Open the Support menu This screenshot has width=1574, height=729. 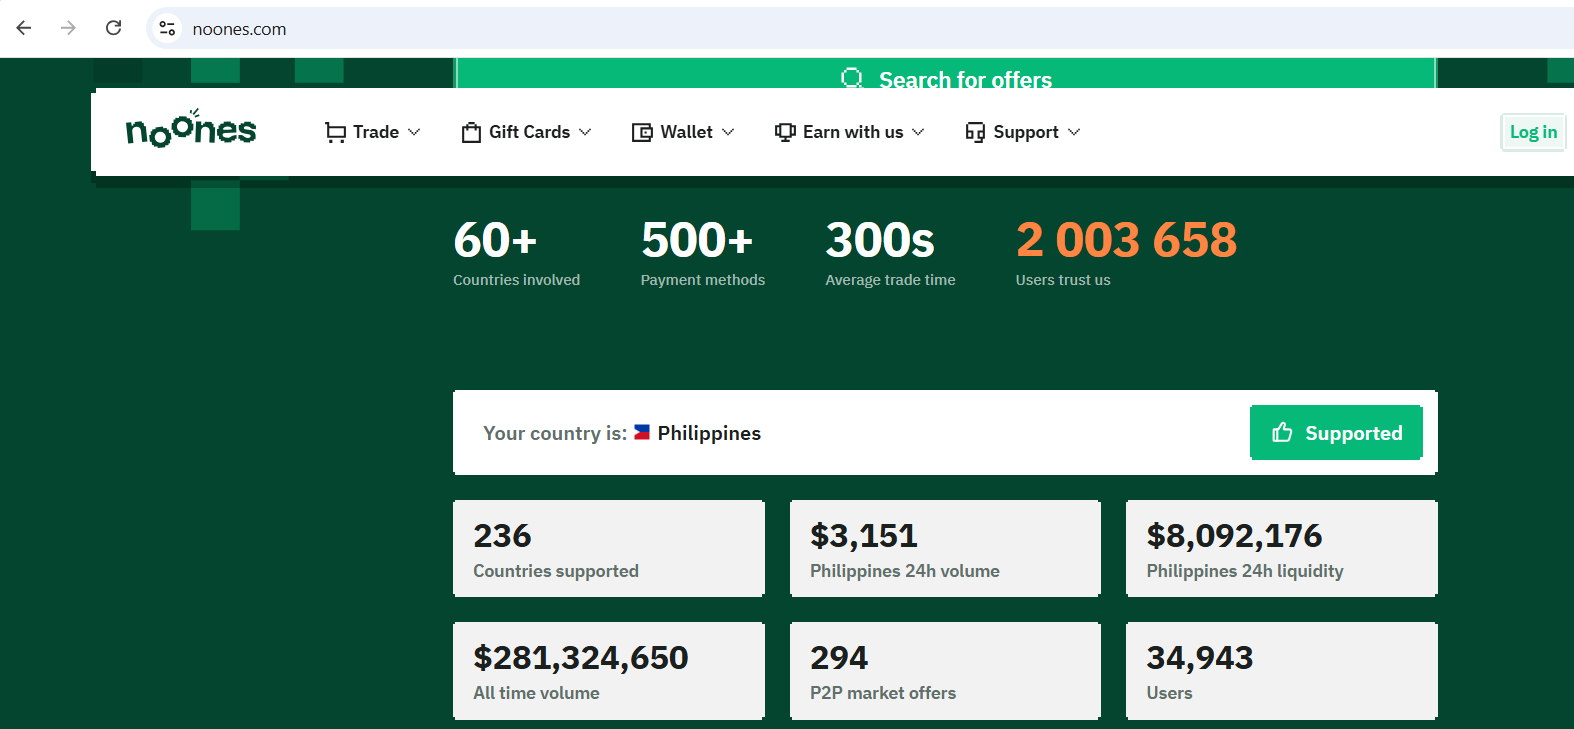[1023, 132]
